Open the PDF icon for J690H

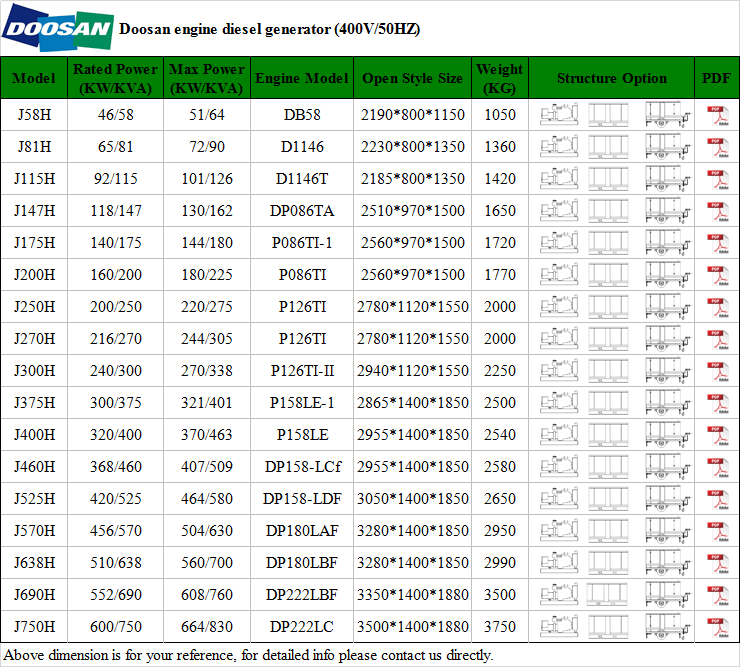click(718, 596)
